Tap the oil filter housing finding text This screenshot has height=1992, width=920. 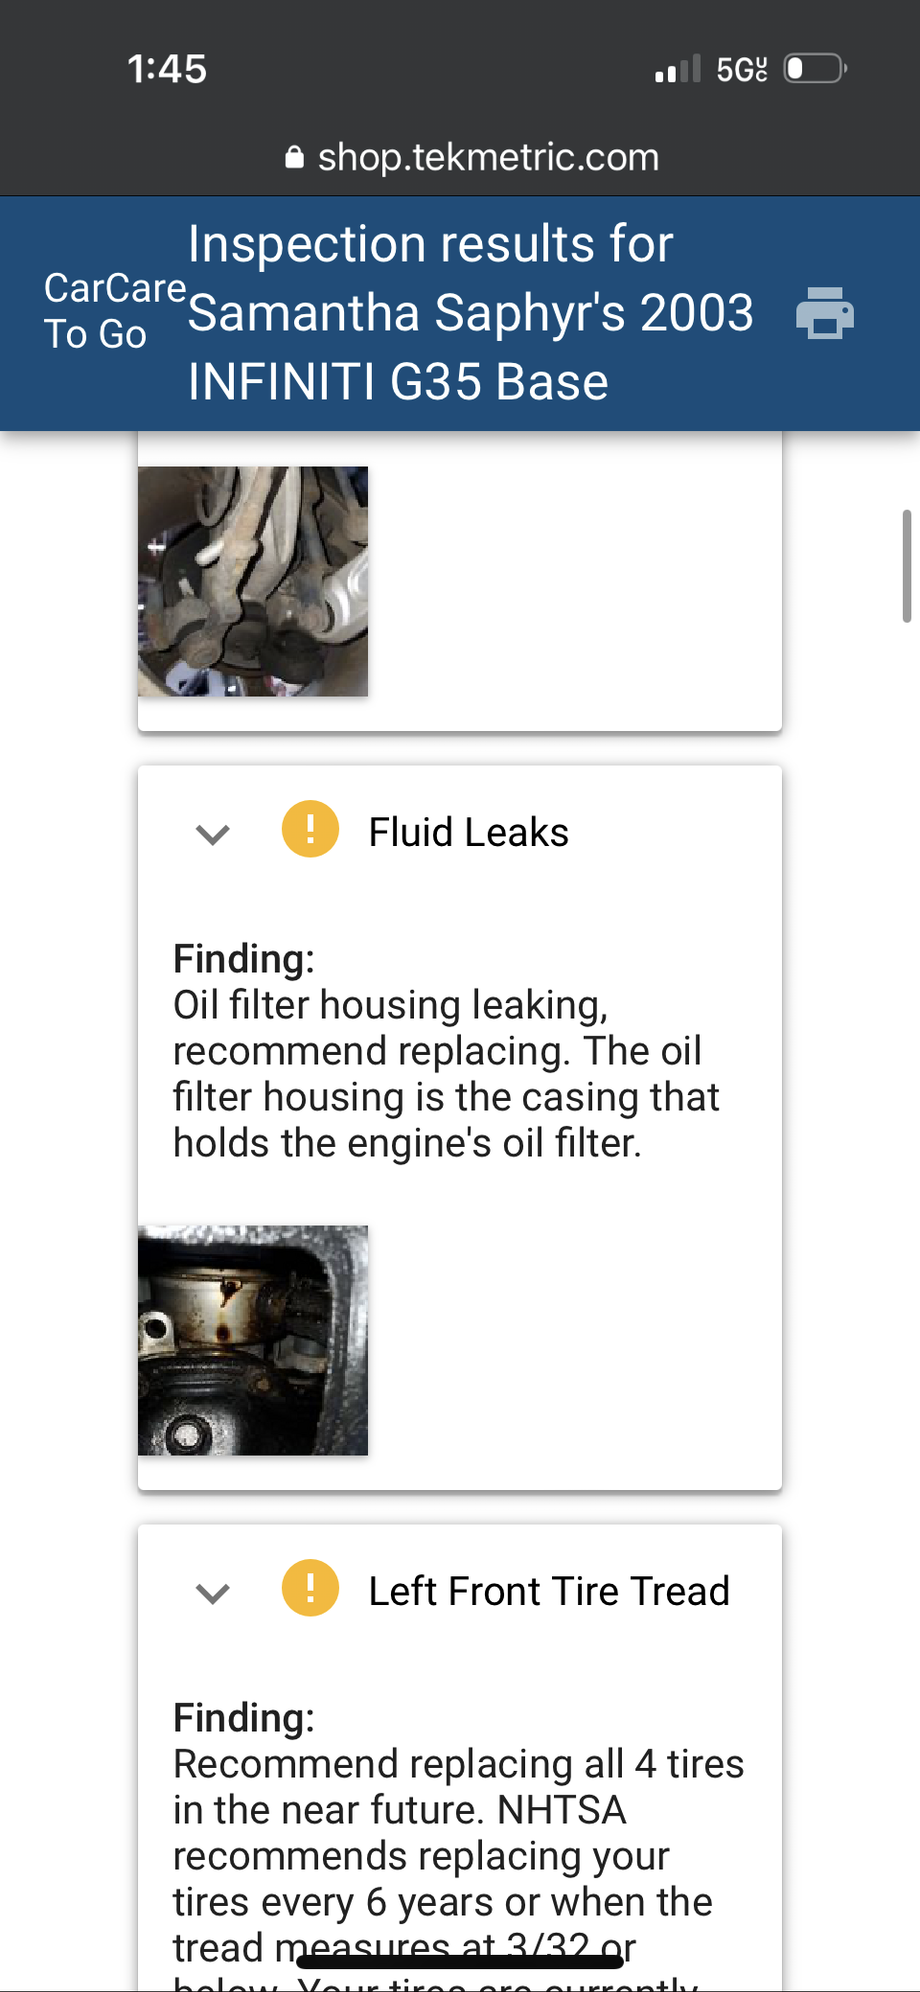[x=446, y=1074]
